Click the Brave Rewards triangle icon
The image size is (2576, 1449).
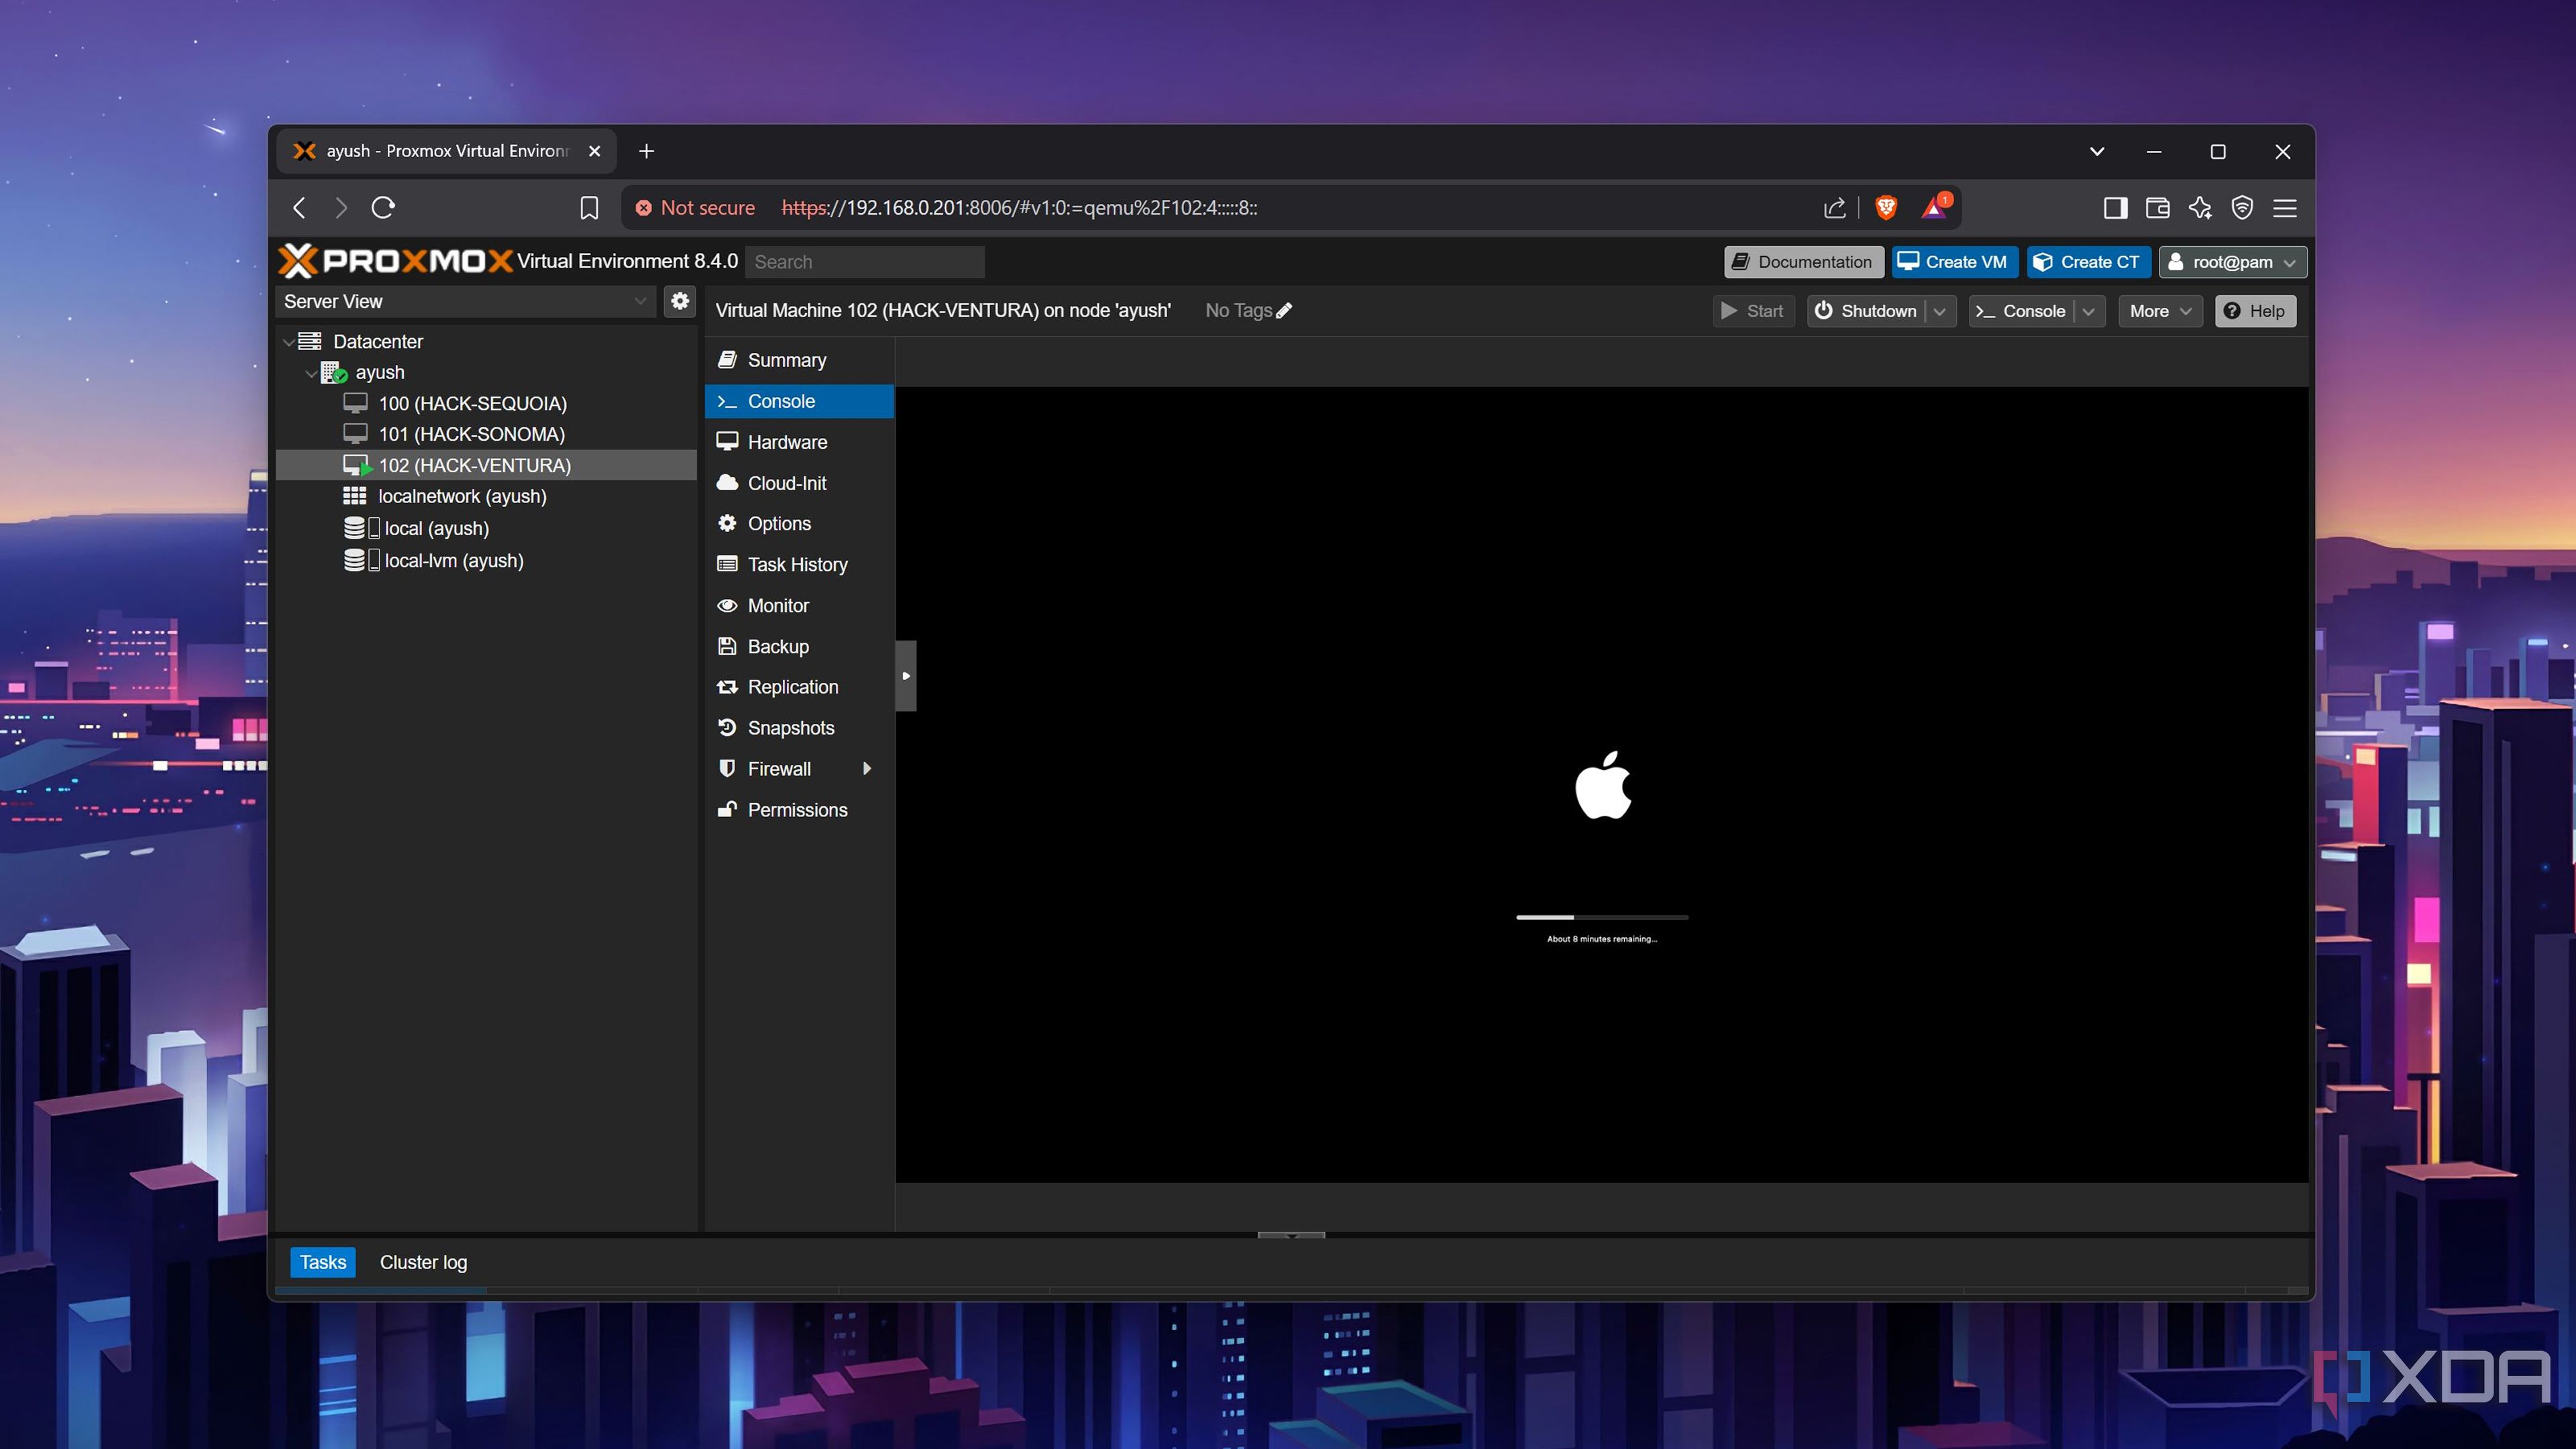click(x=1935, y=207)
